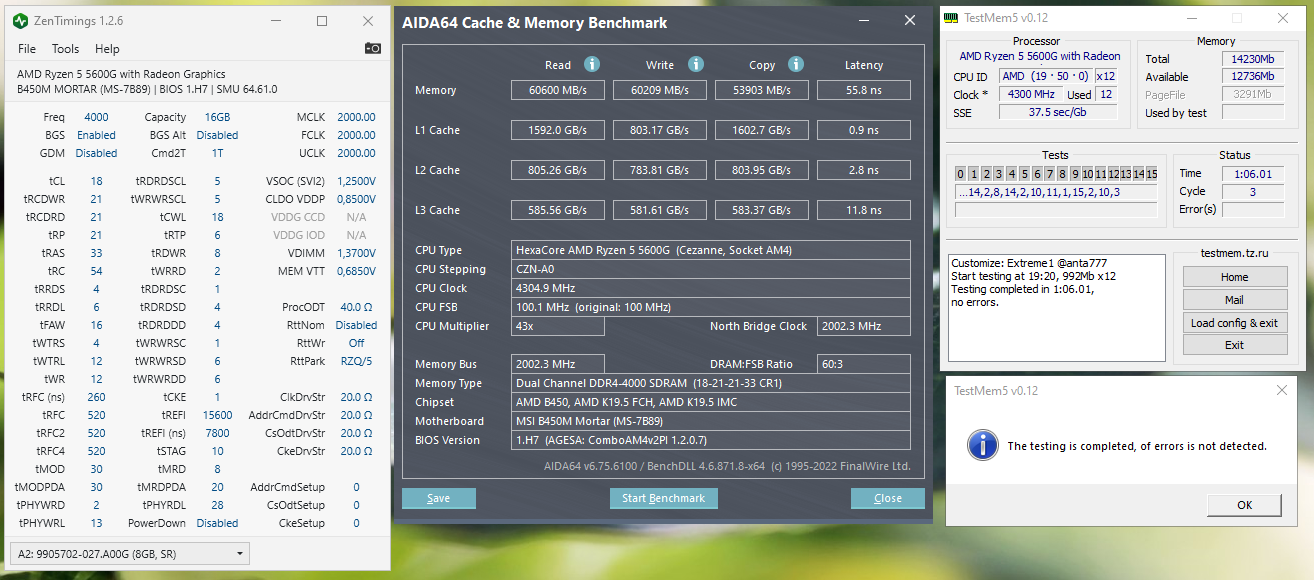Click the Home button in TestMem5
This screenshot has width=1314, height=580.
tap(1234, 277)
